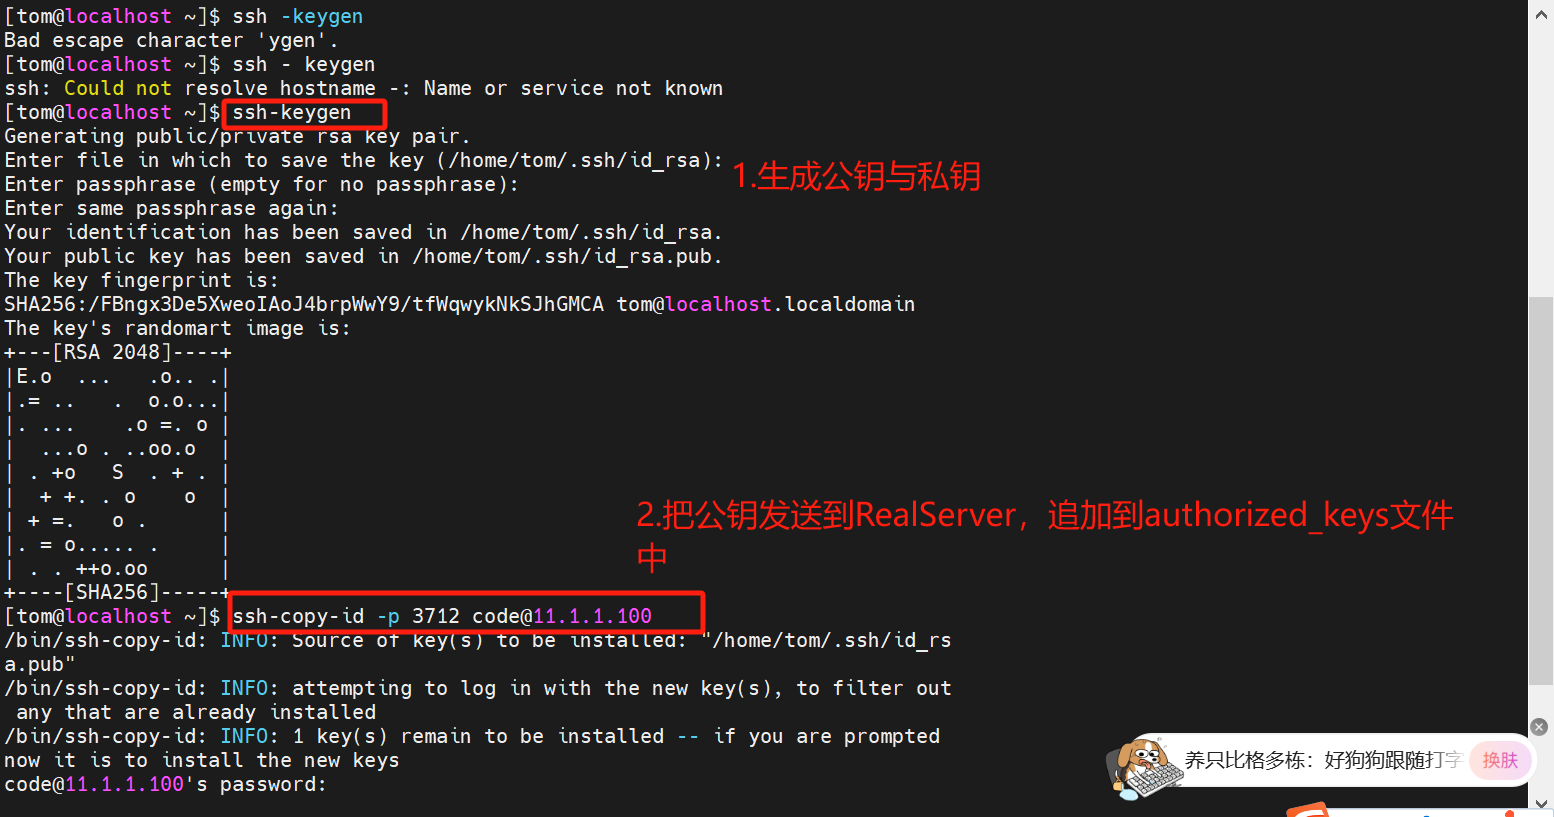Click the scrollbar track above the thumb
This screenshot has height=817, width=1554.
click(1541, 160)
